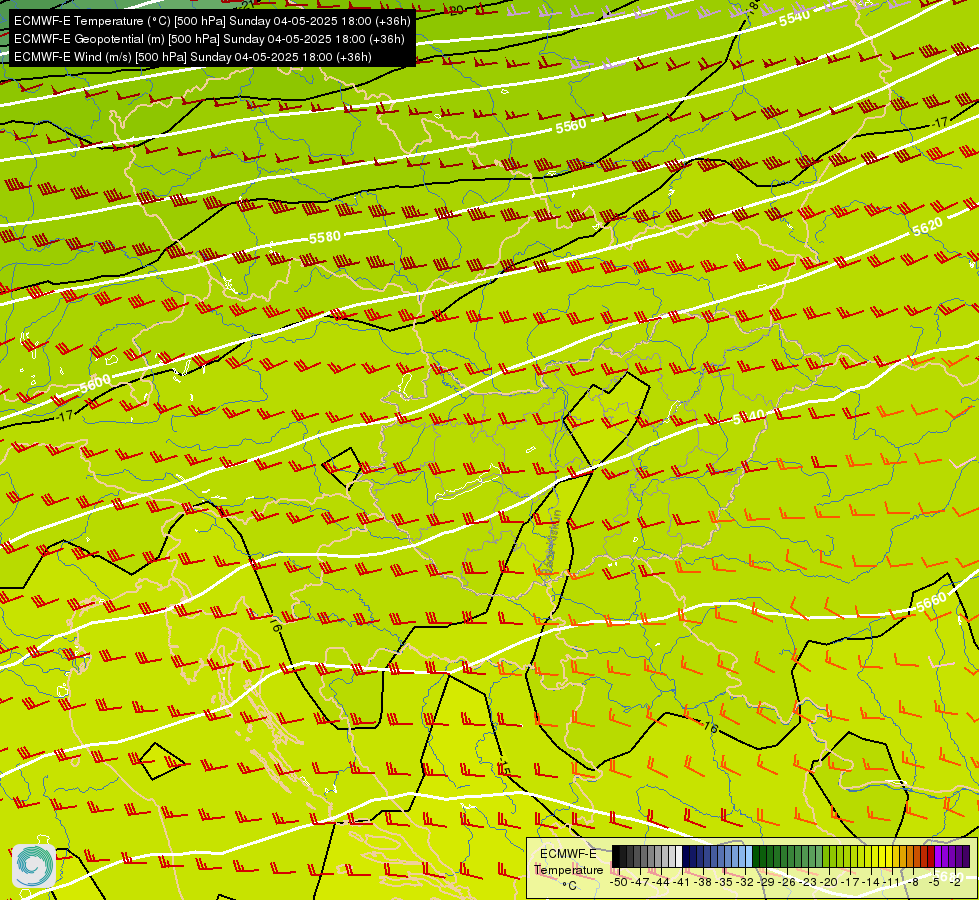Click the -47 value in the legend
Viewport: 979px width, 900px height.
[x=640, y=882]
